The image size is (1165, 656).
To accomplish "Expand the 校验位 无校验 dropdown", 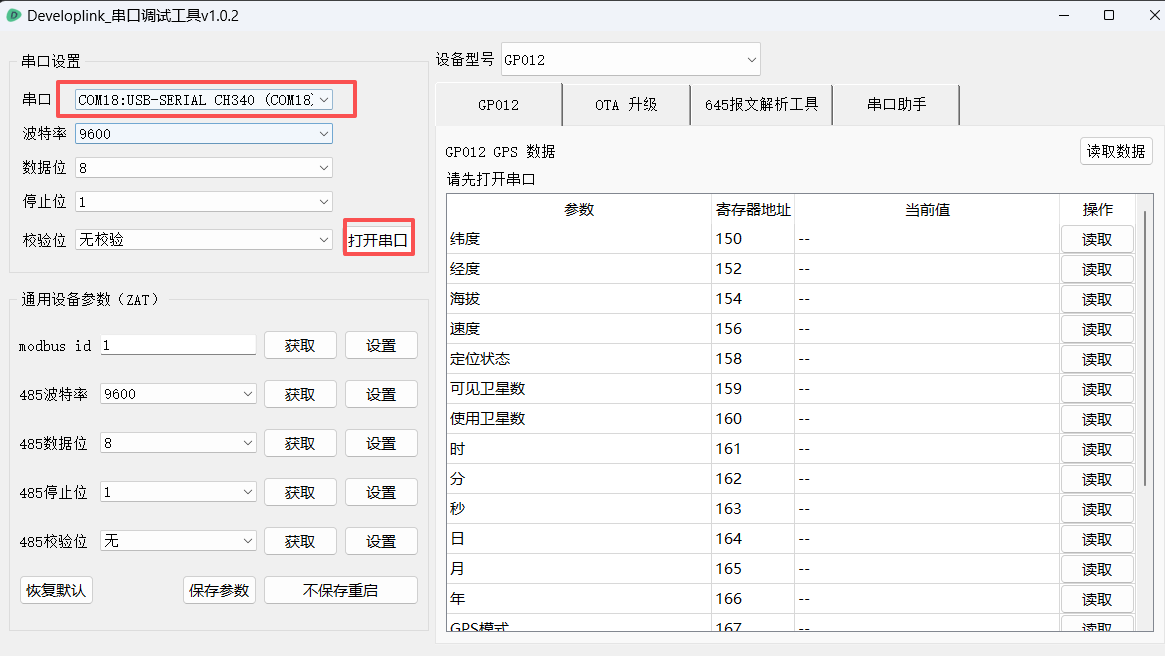I will click(x=204, y=239).
